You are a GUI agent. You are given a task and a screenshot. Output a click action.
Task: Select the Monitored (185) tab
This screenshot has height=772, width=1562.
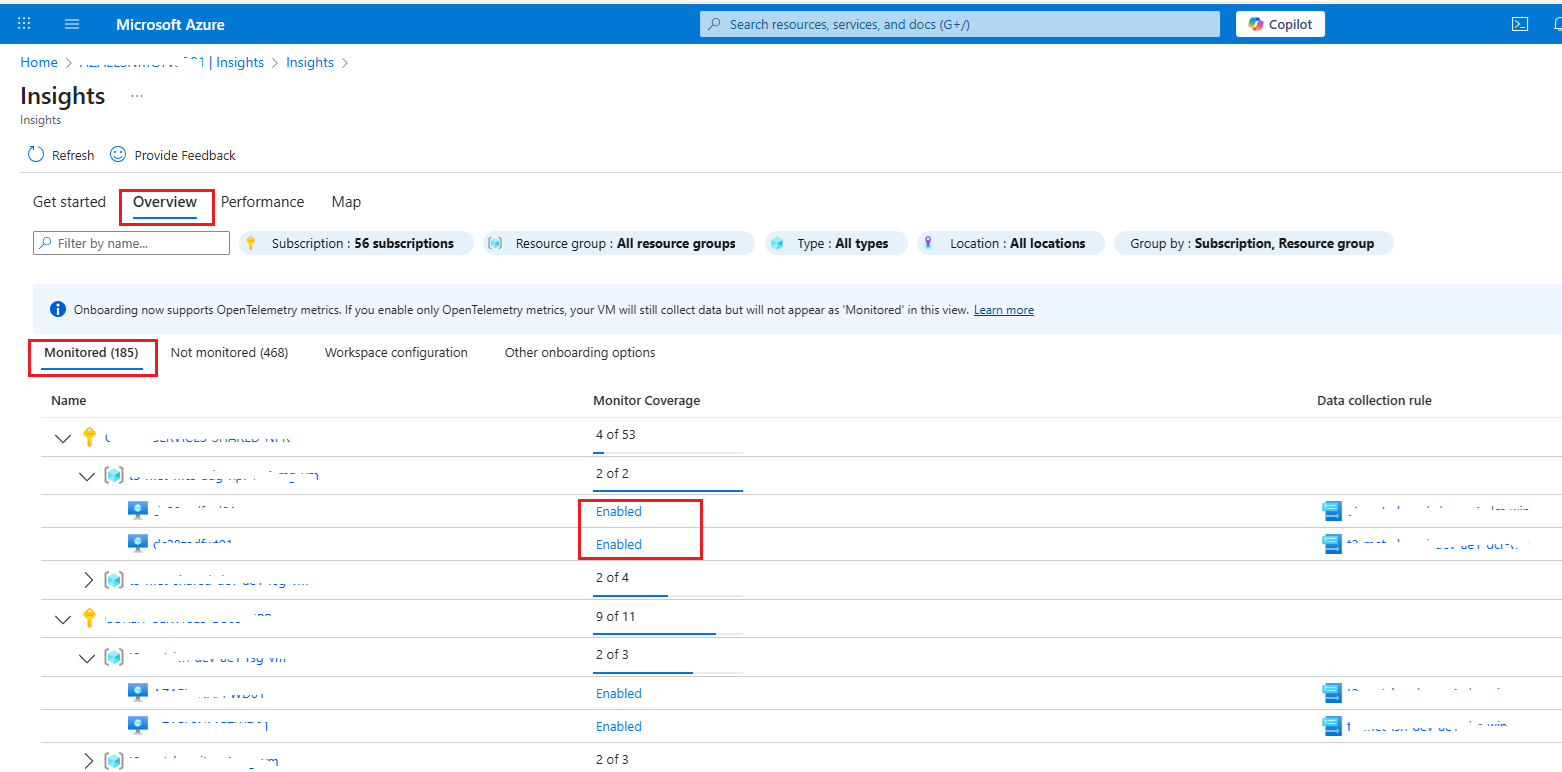91,353
